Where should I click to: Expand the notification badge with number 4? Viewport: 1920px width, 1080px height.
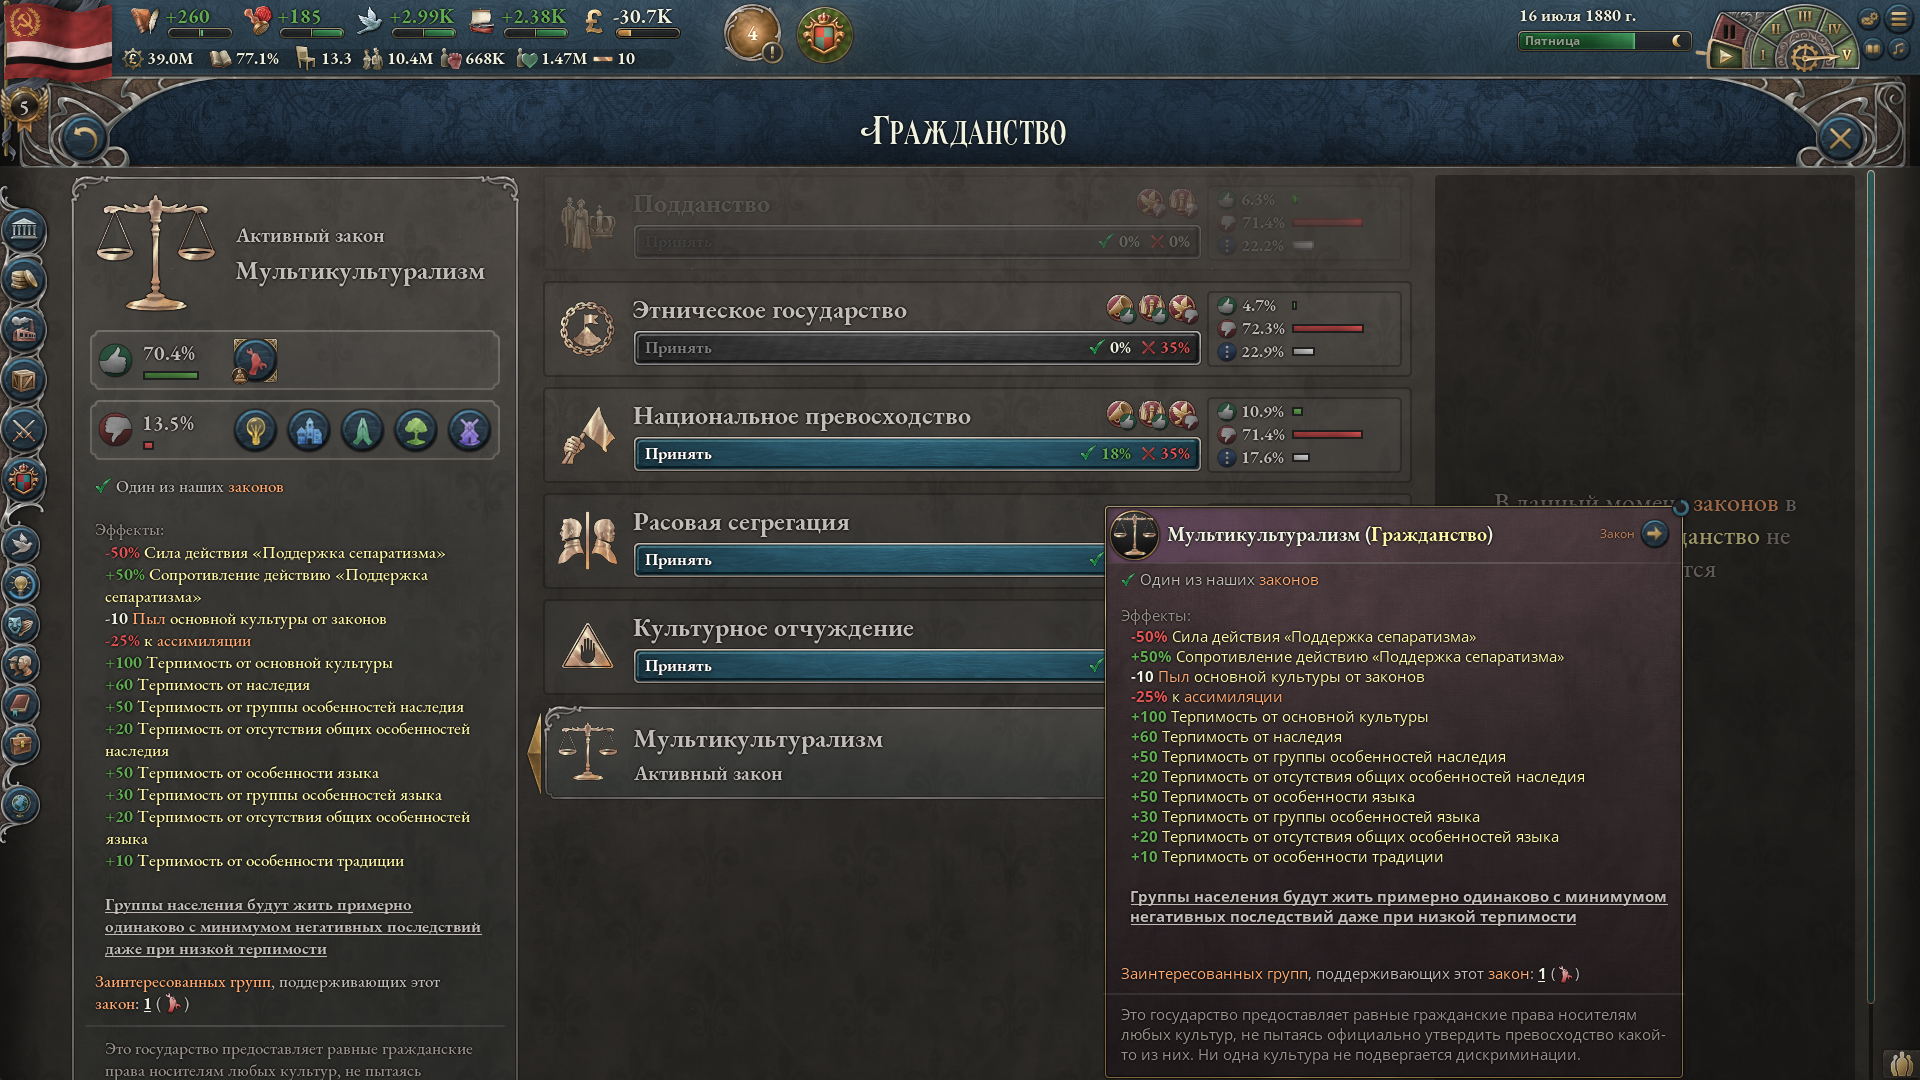tap(752, 34)
